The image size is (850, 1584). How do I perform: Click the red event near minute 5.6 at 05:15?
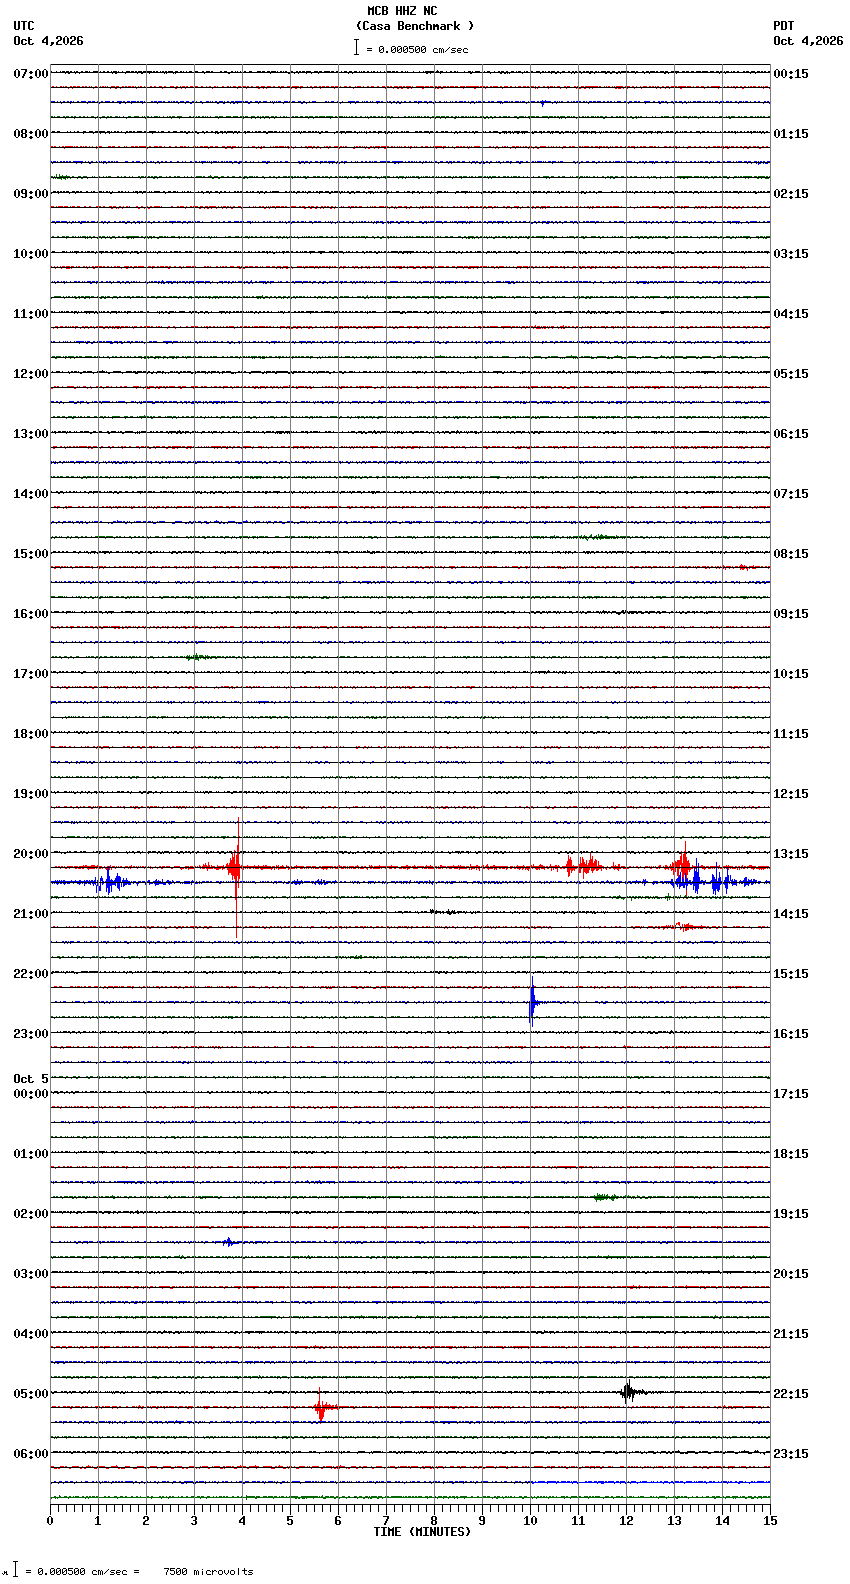321,1408
